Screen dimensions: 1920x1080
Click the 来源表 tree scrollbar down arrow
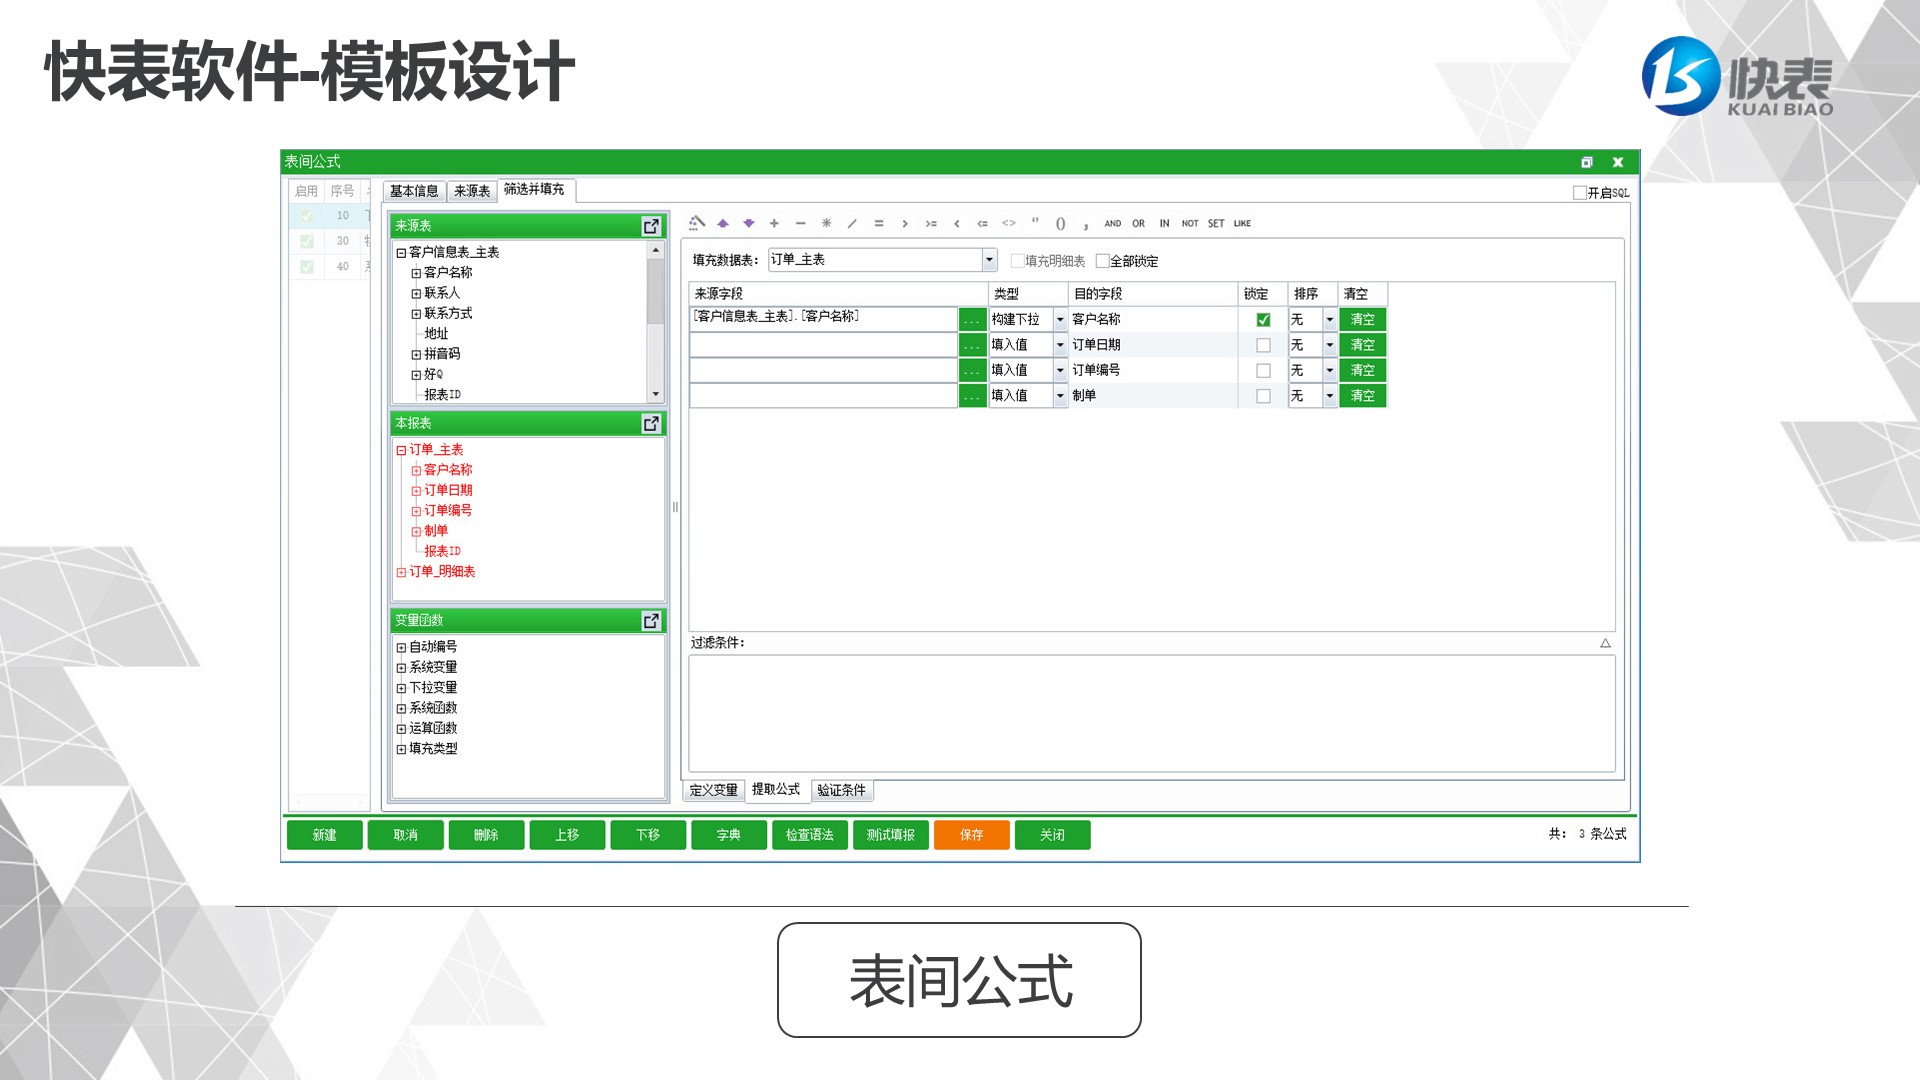656,394
